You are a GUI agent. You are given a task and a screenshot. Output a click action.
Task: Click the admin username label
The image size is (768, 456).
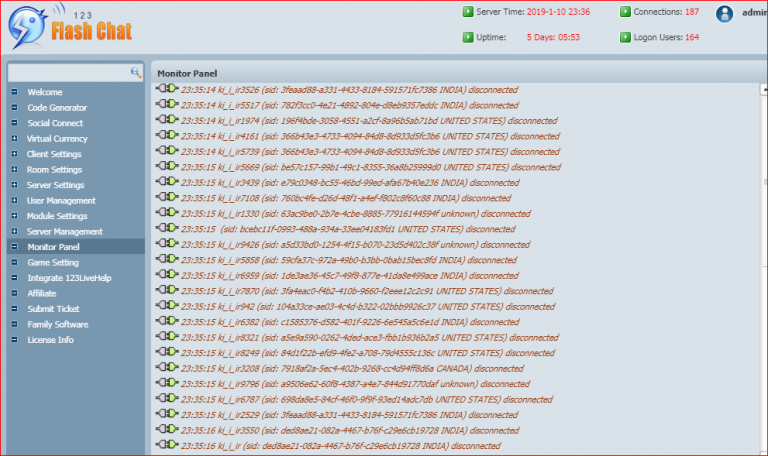[754, 13]
